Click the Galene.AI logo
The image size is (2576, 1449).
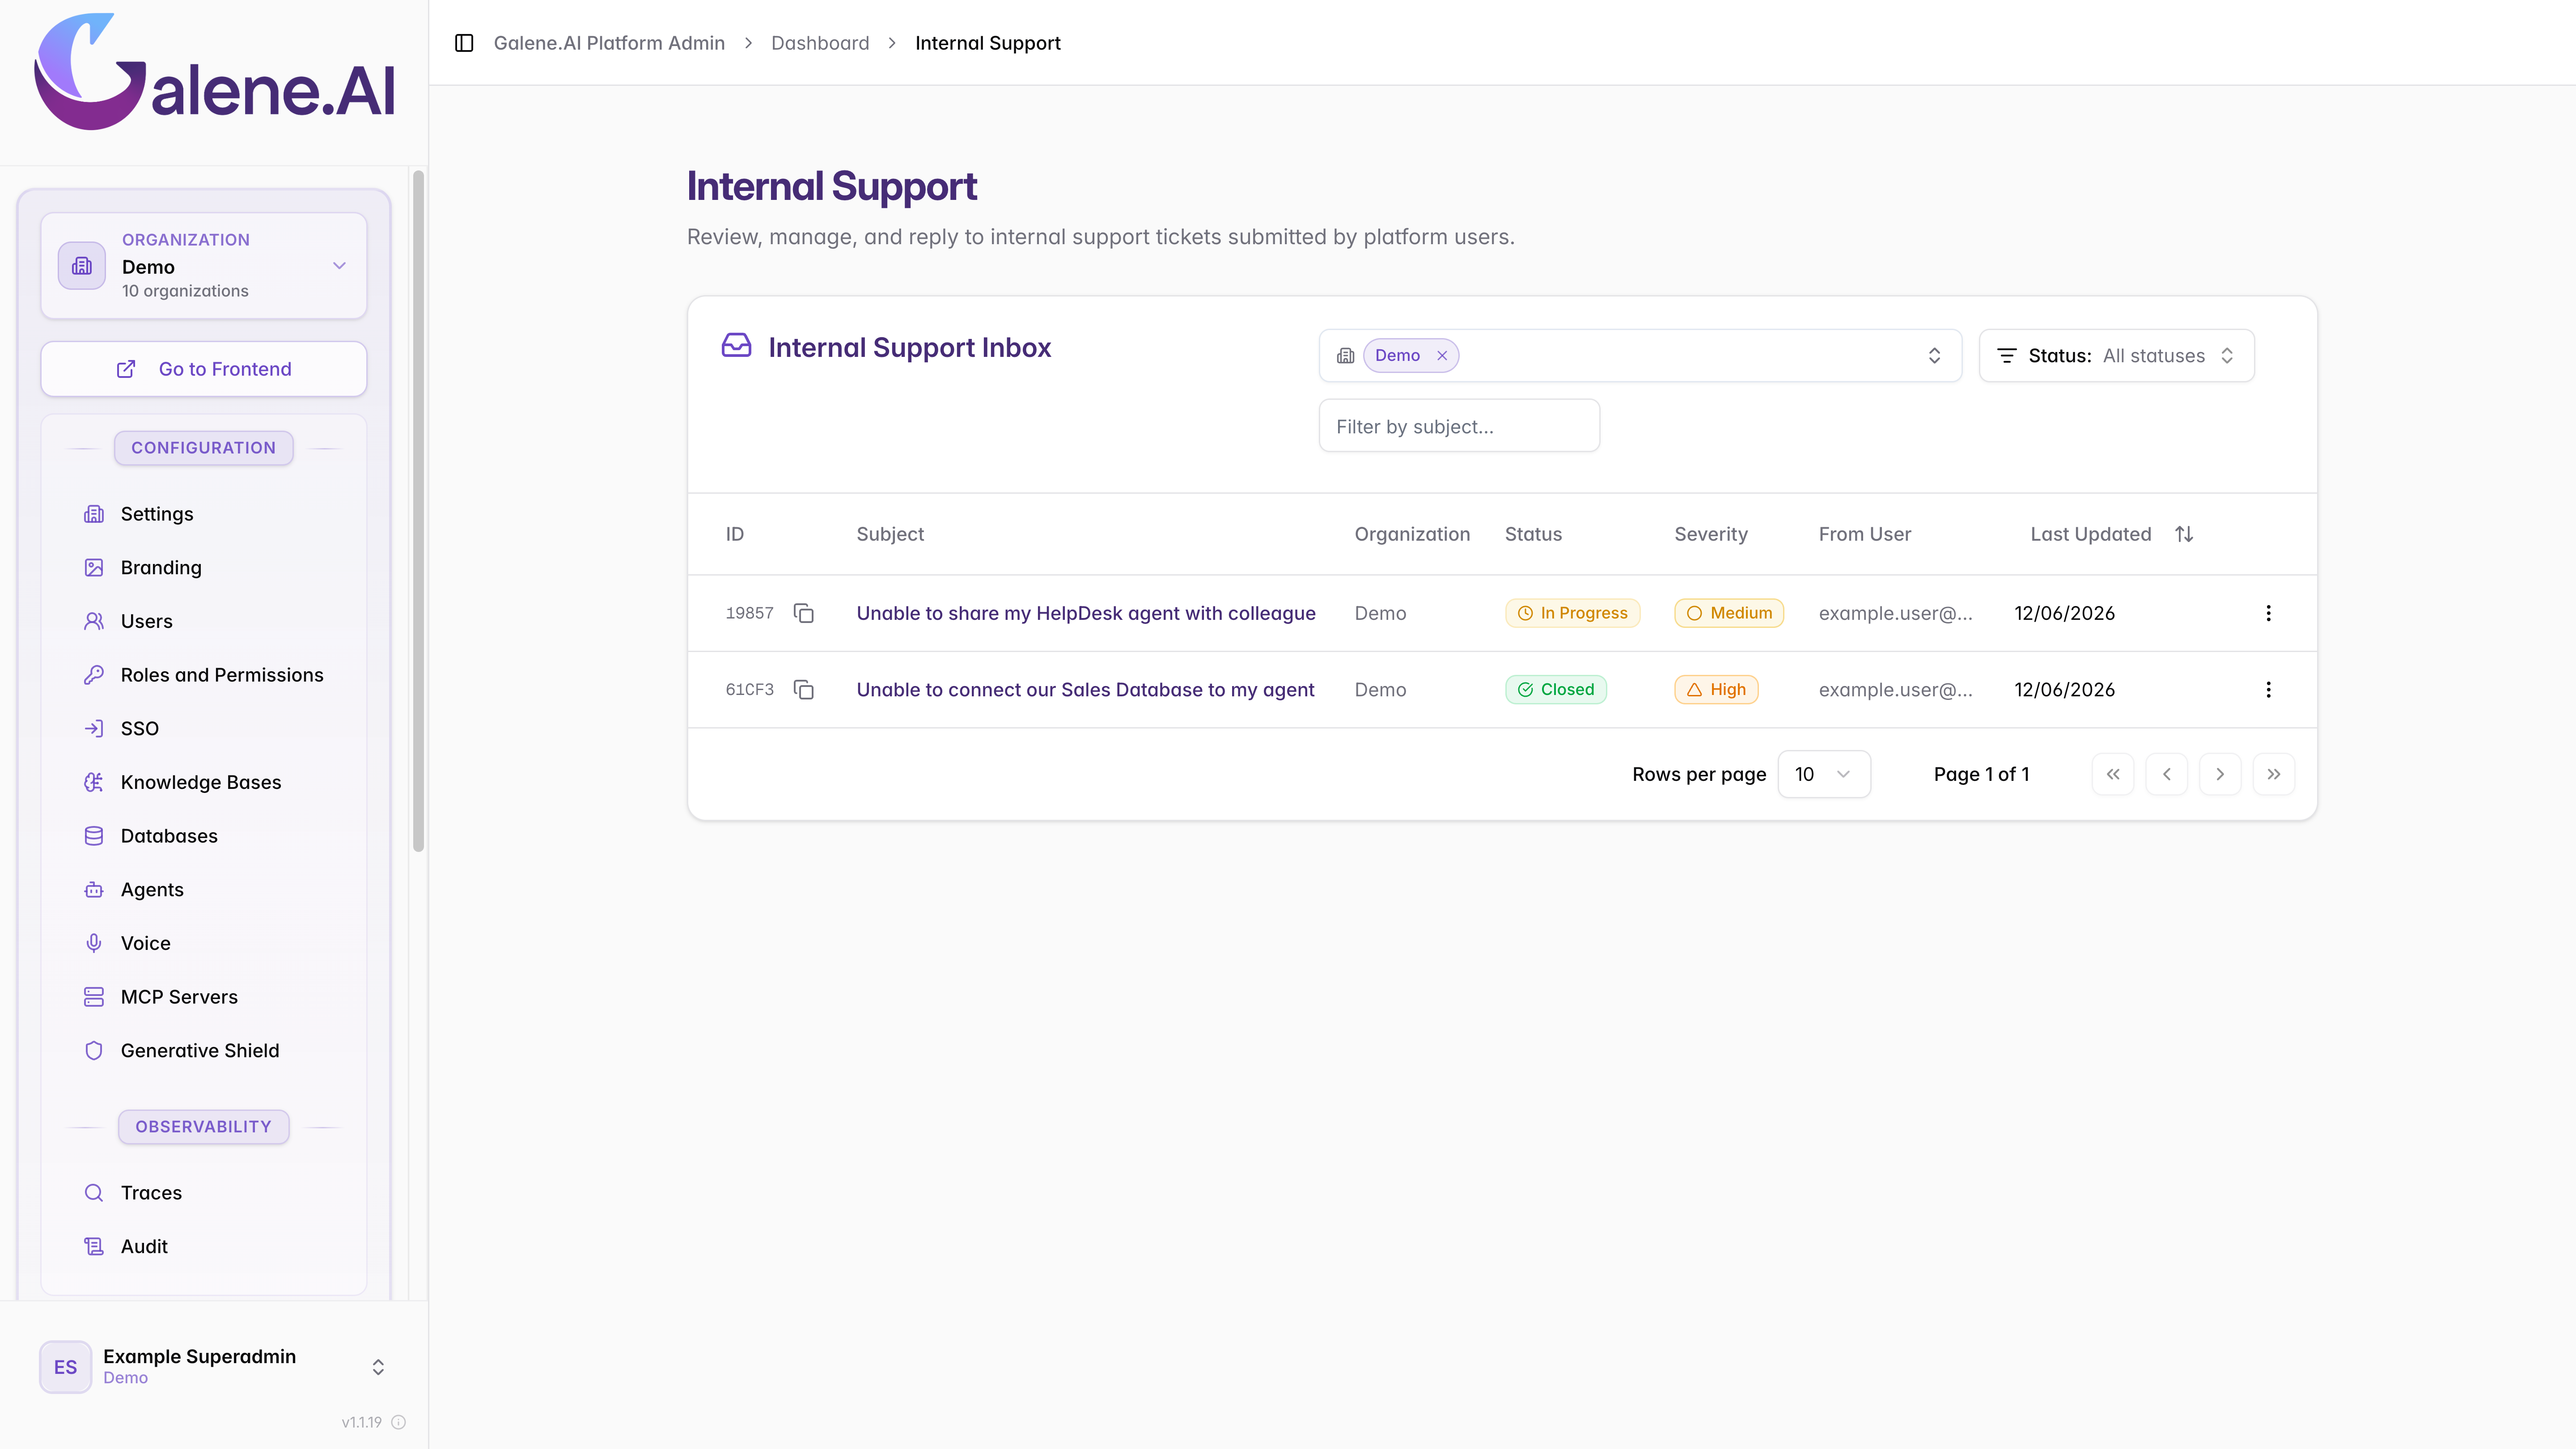coord(215,72)
